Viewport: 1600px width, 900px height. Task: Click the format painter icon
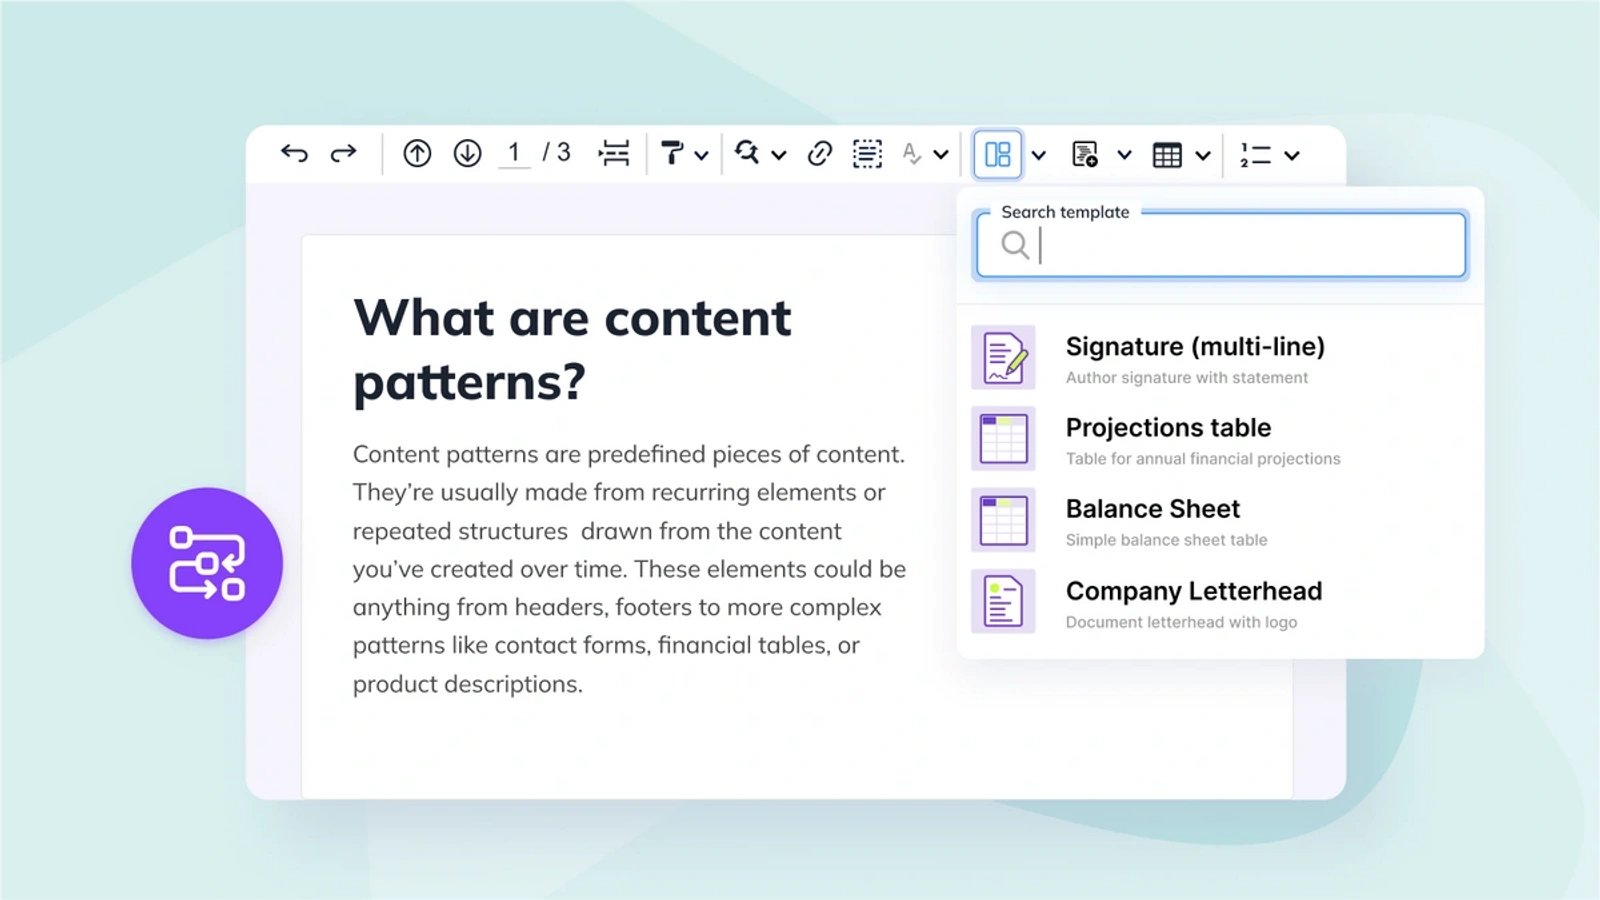[673, 153]
